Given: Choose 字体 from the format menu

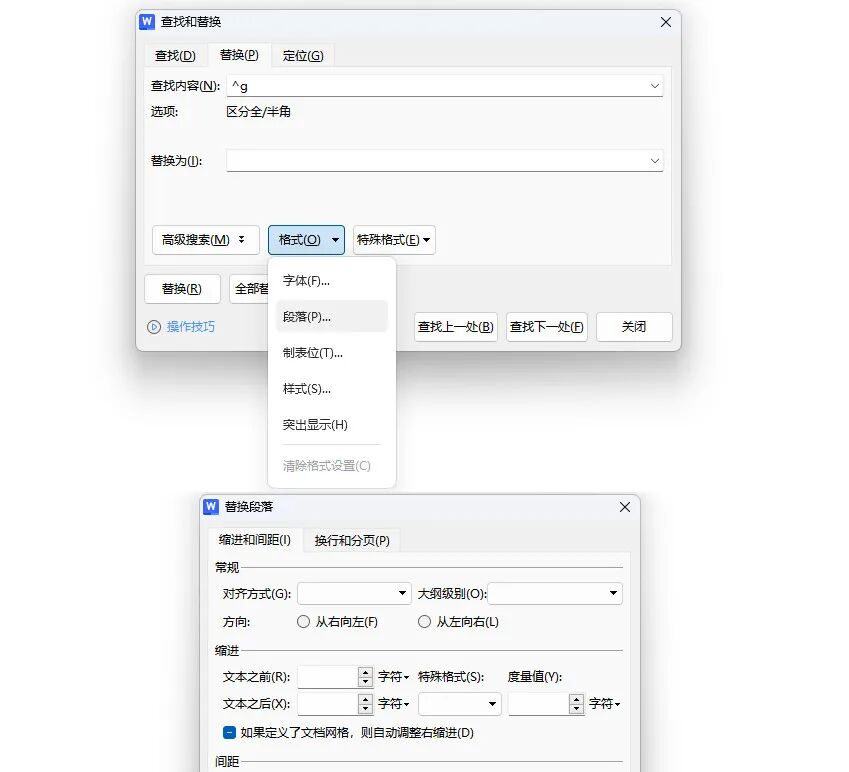Looking at the screenshot, I should pyautogui.click(x=304, y=281).
